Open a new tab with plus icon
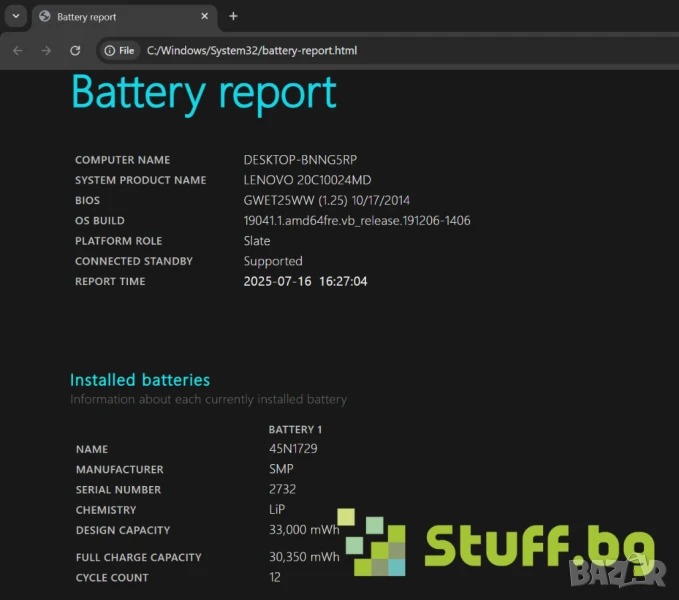 click(x=233, y=16)
